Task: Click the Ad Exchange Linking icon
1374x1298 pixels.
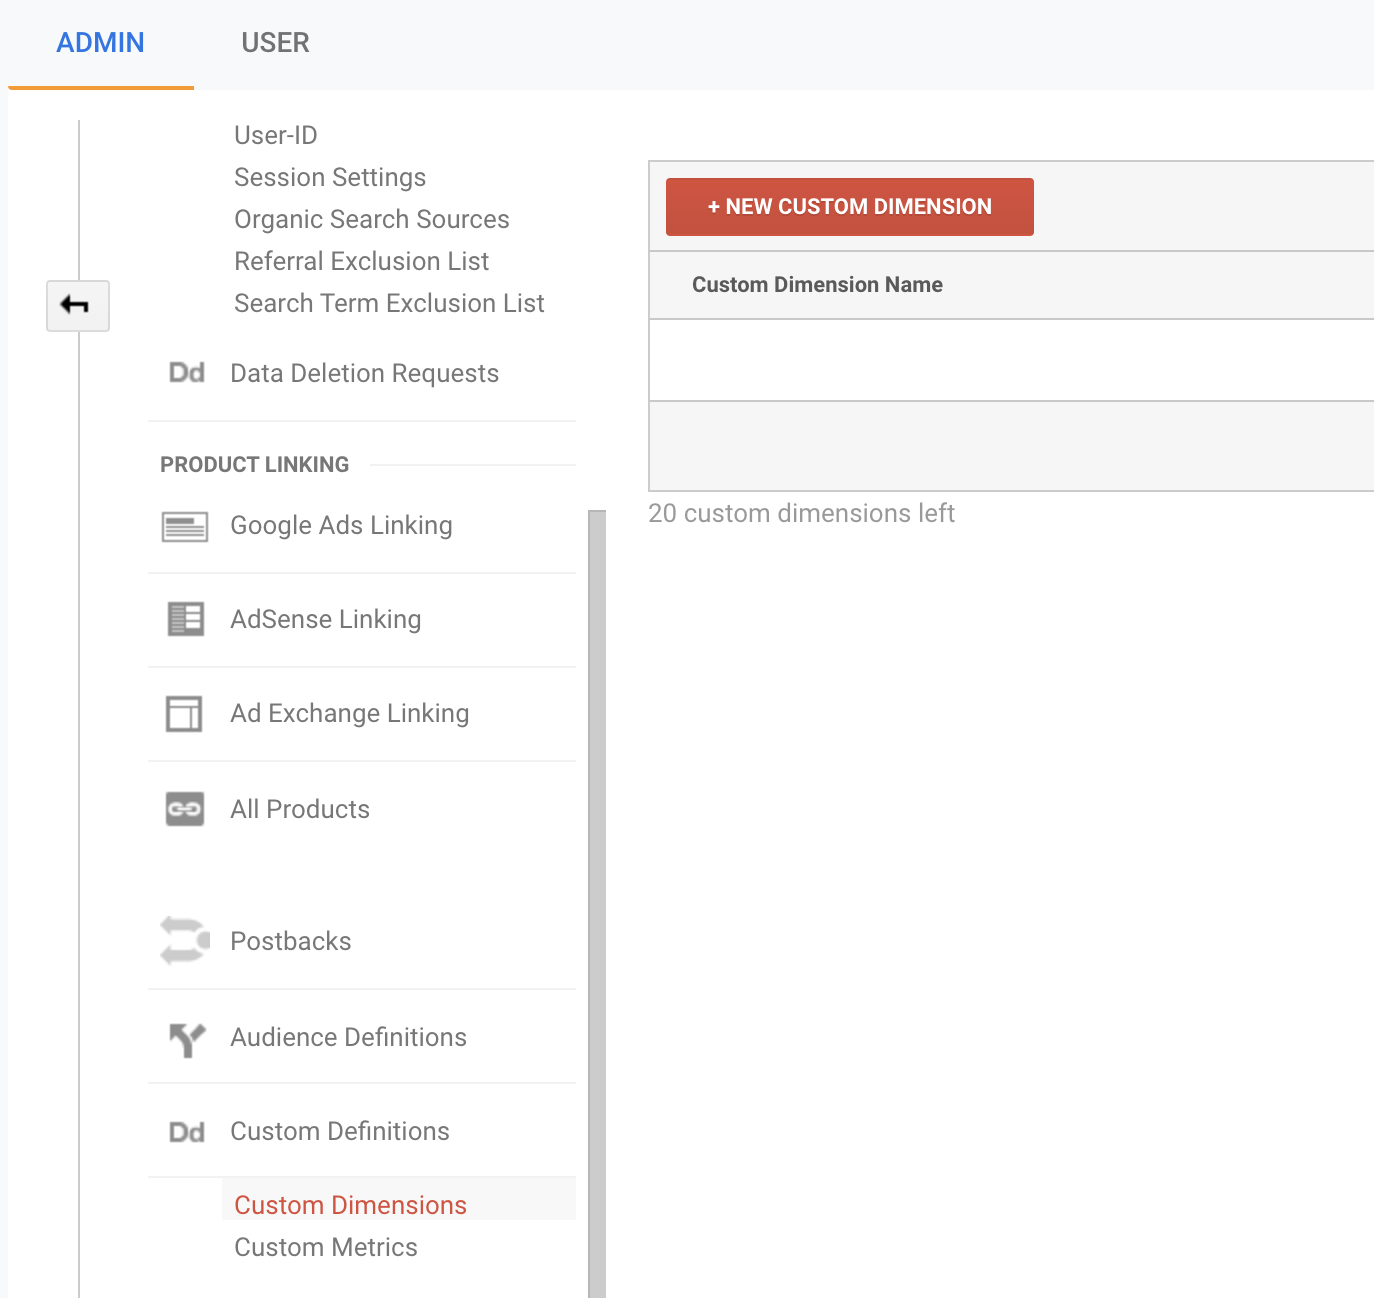Action: (184, 714)
